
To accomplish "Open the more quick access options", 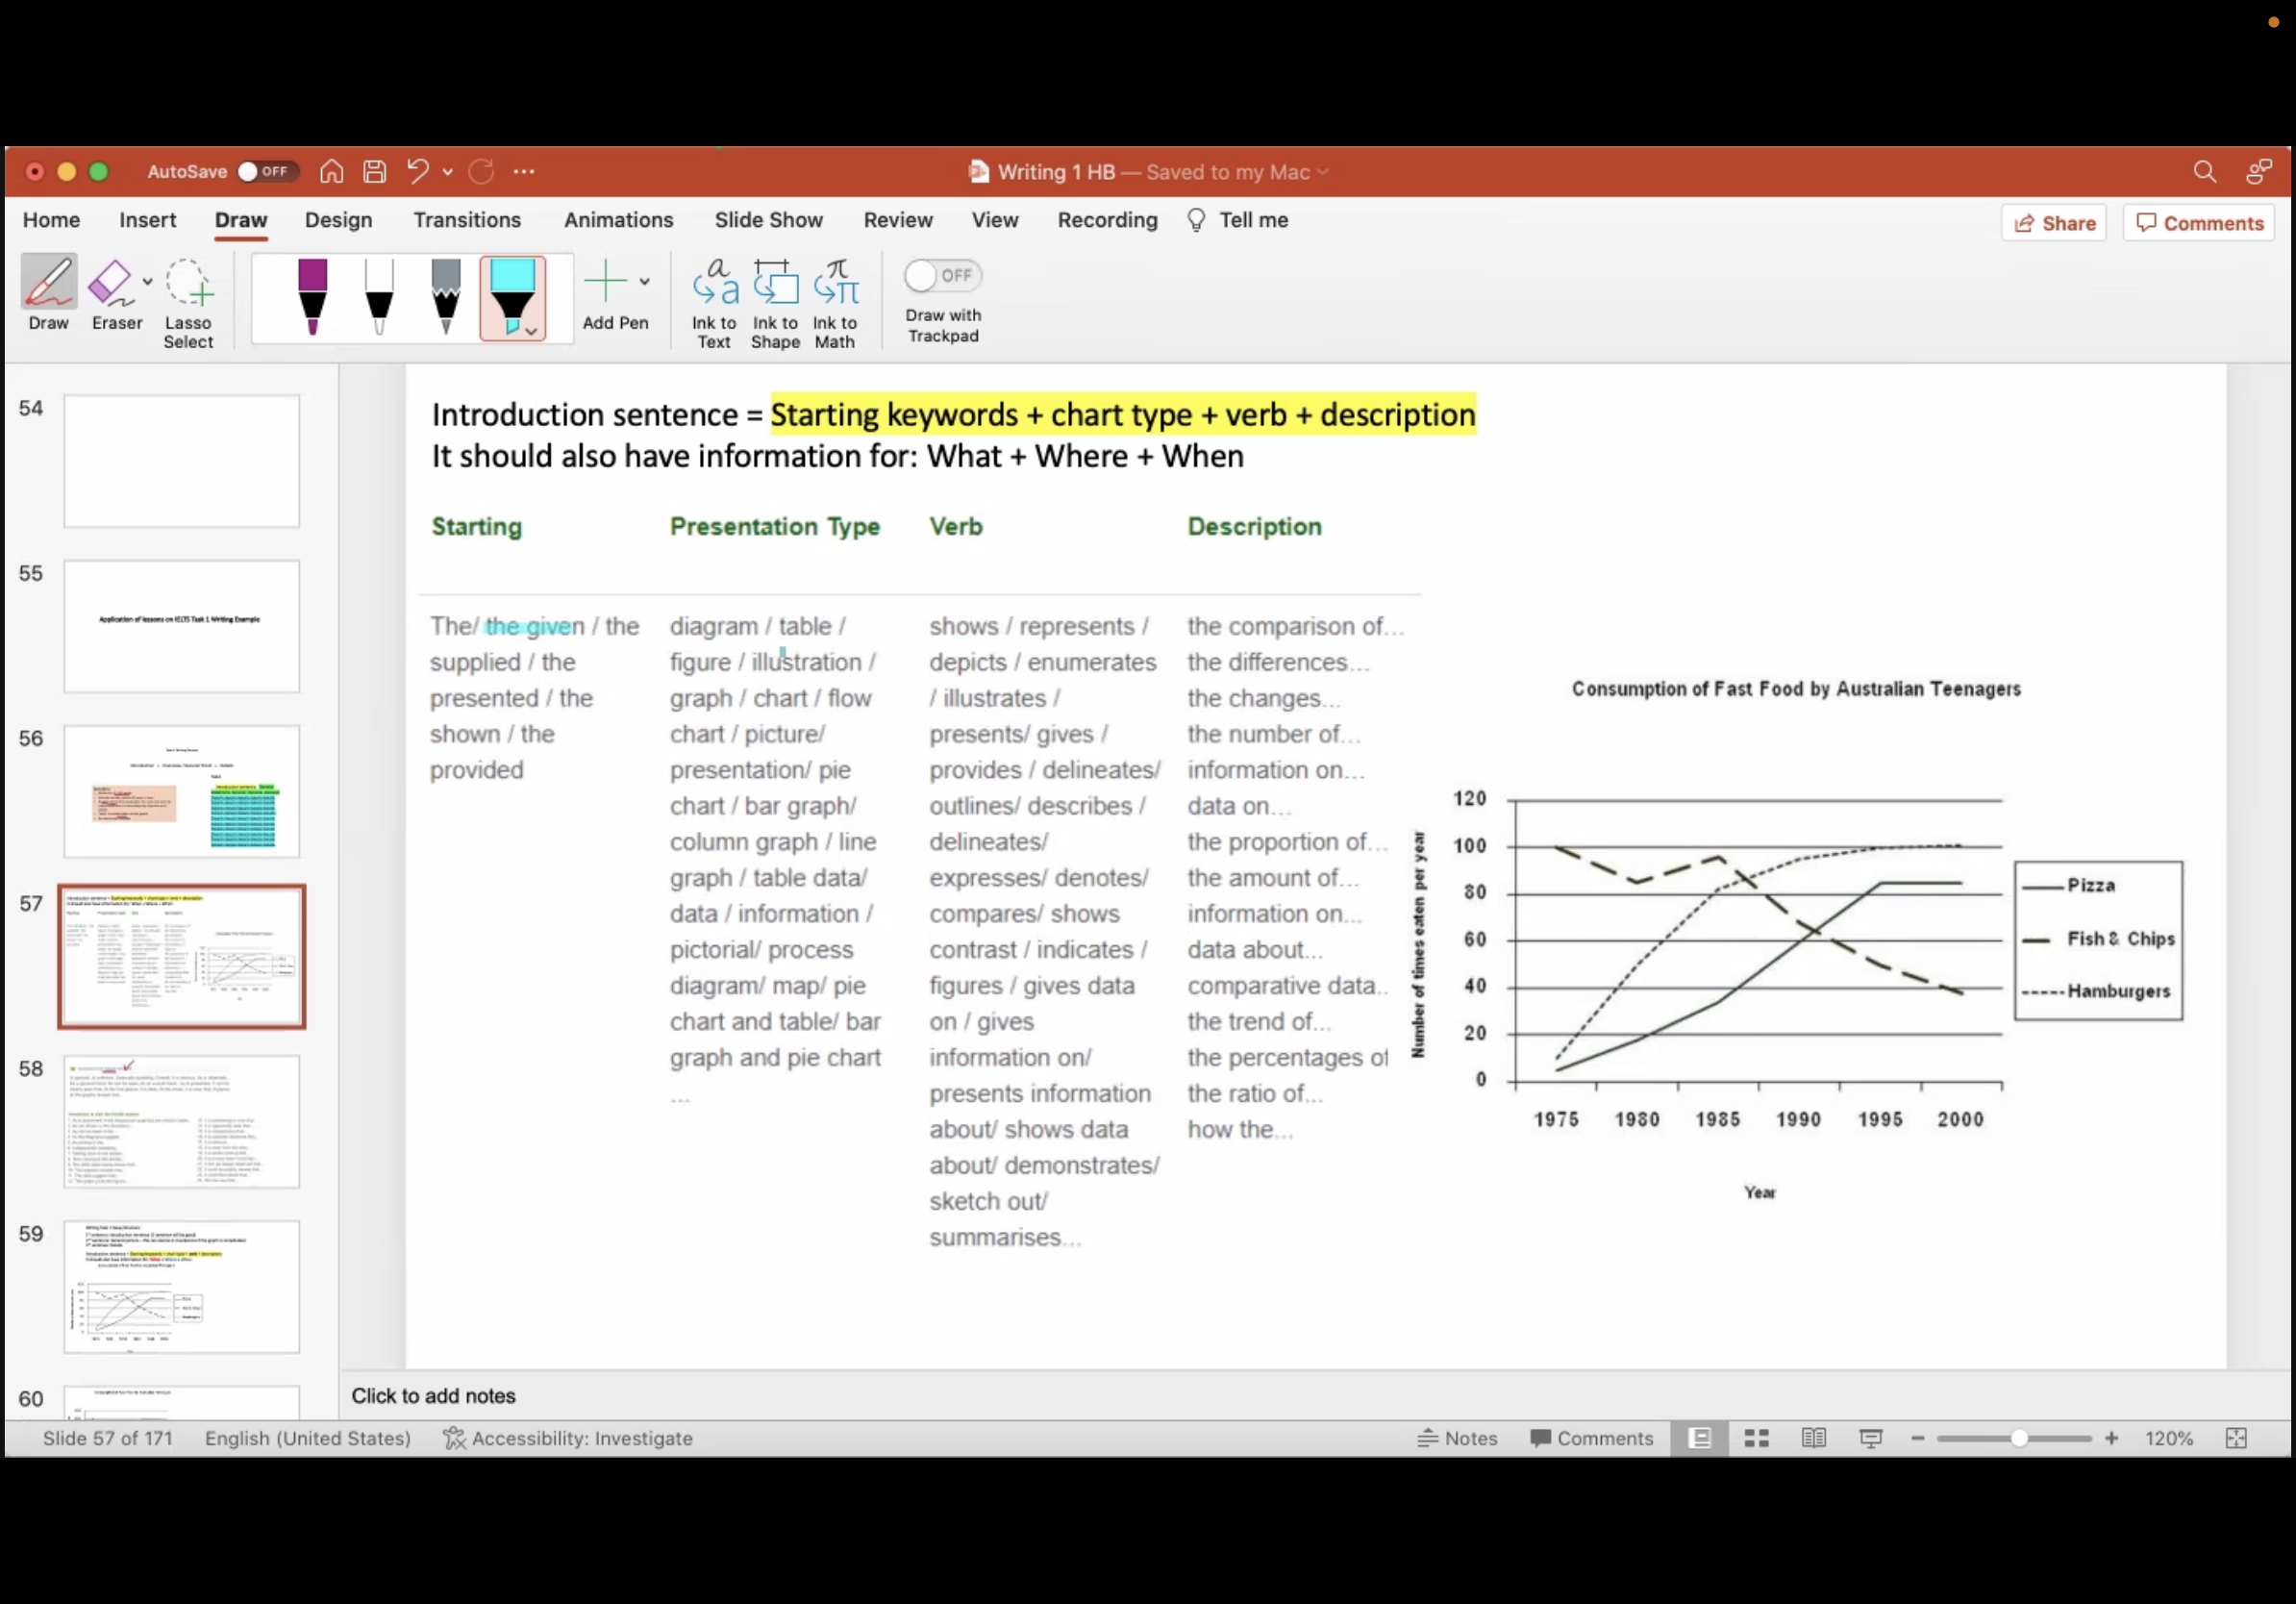I will [x=524, y=172].
